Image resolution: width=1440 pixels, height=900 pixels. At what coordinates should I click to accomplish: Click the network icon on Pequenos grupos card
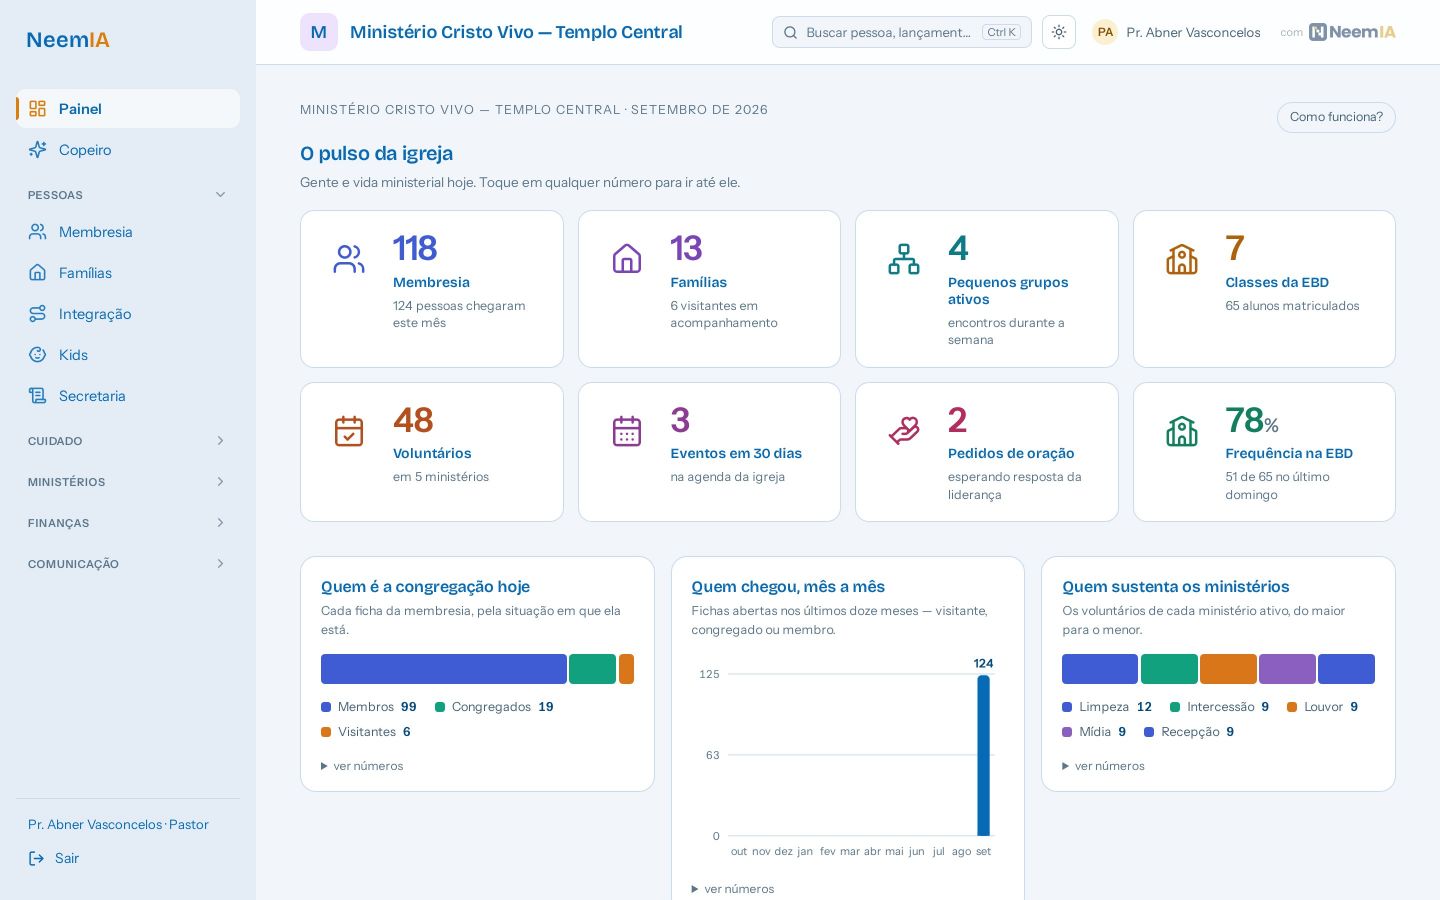904,259
